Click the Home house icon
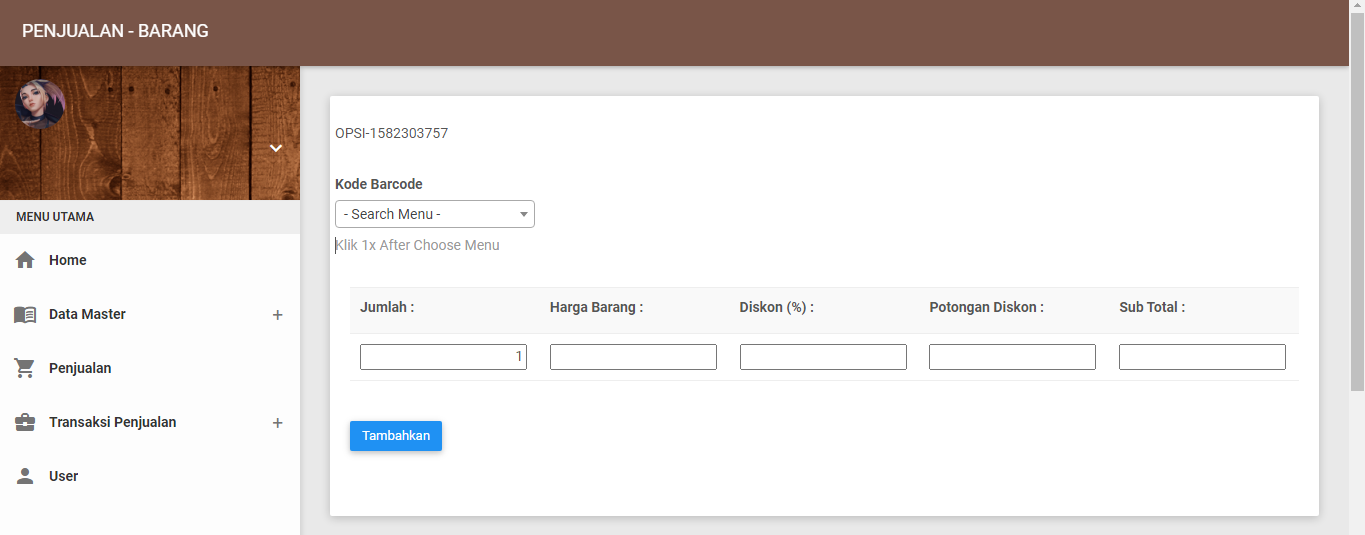Image resolution: width=1365 pixels, height=535 pixels. 25,260
